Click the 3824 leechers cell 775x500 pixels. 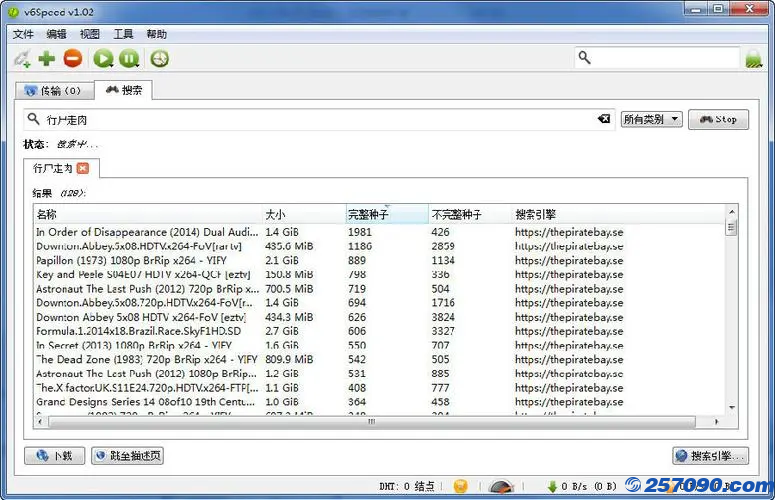point(443,317)
